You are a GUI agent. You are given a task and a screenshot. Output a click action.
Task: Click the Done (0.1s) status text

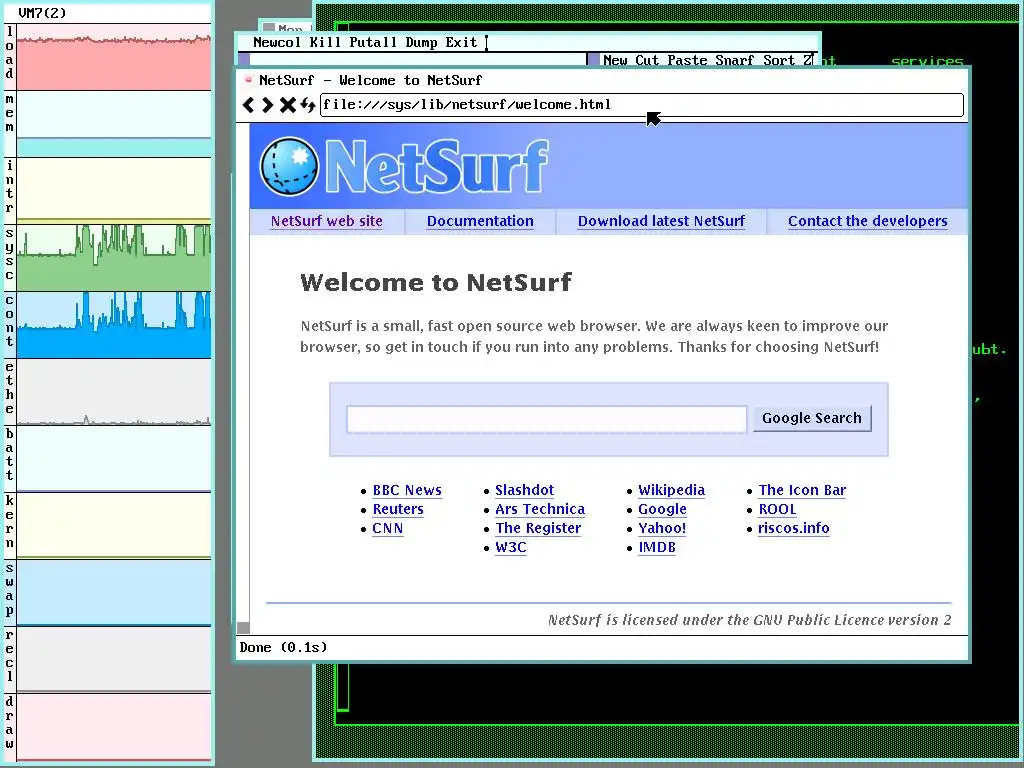coord(283,647)
